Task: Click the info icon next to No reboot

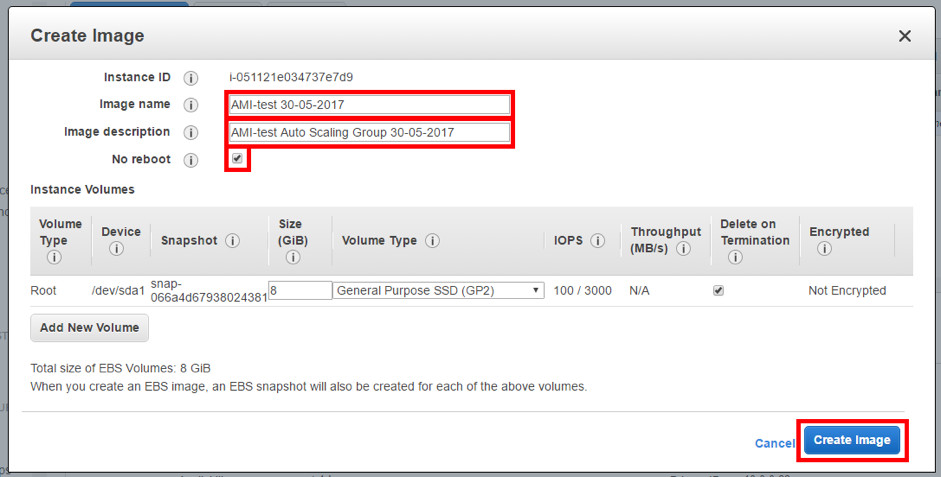Action: [191, 160]
